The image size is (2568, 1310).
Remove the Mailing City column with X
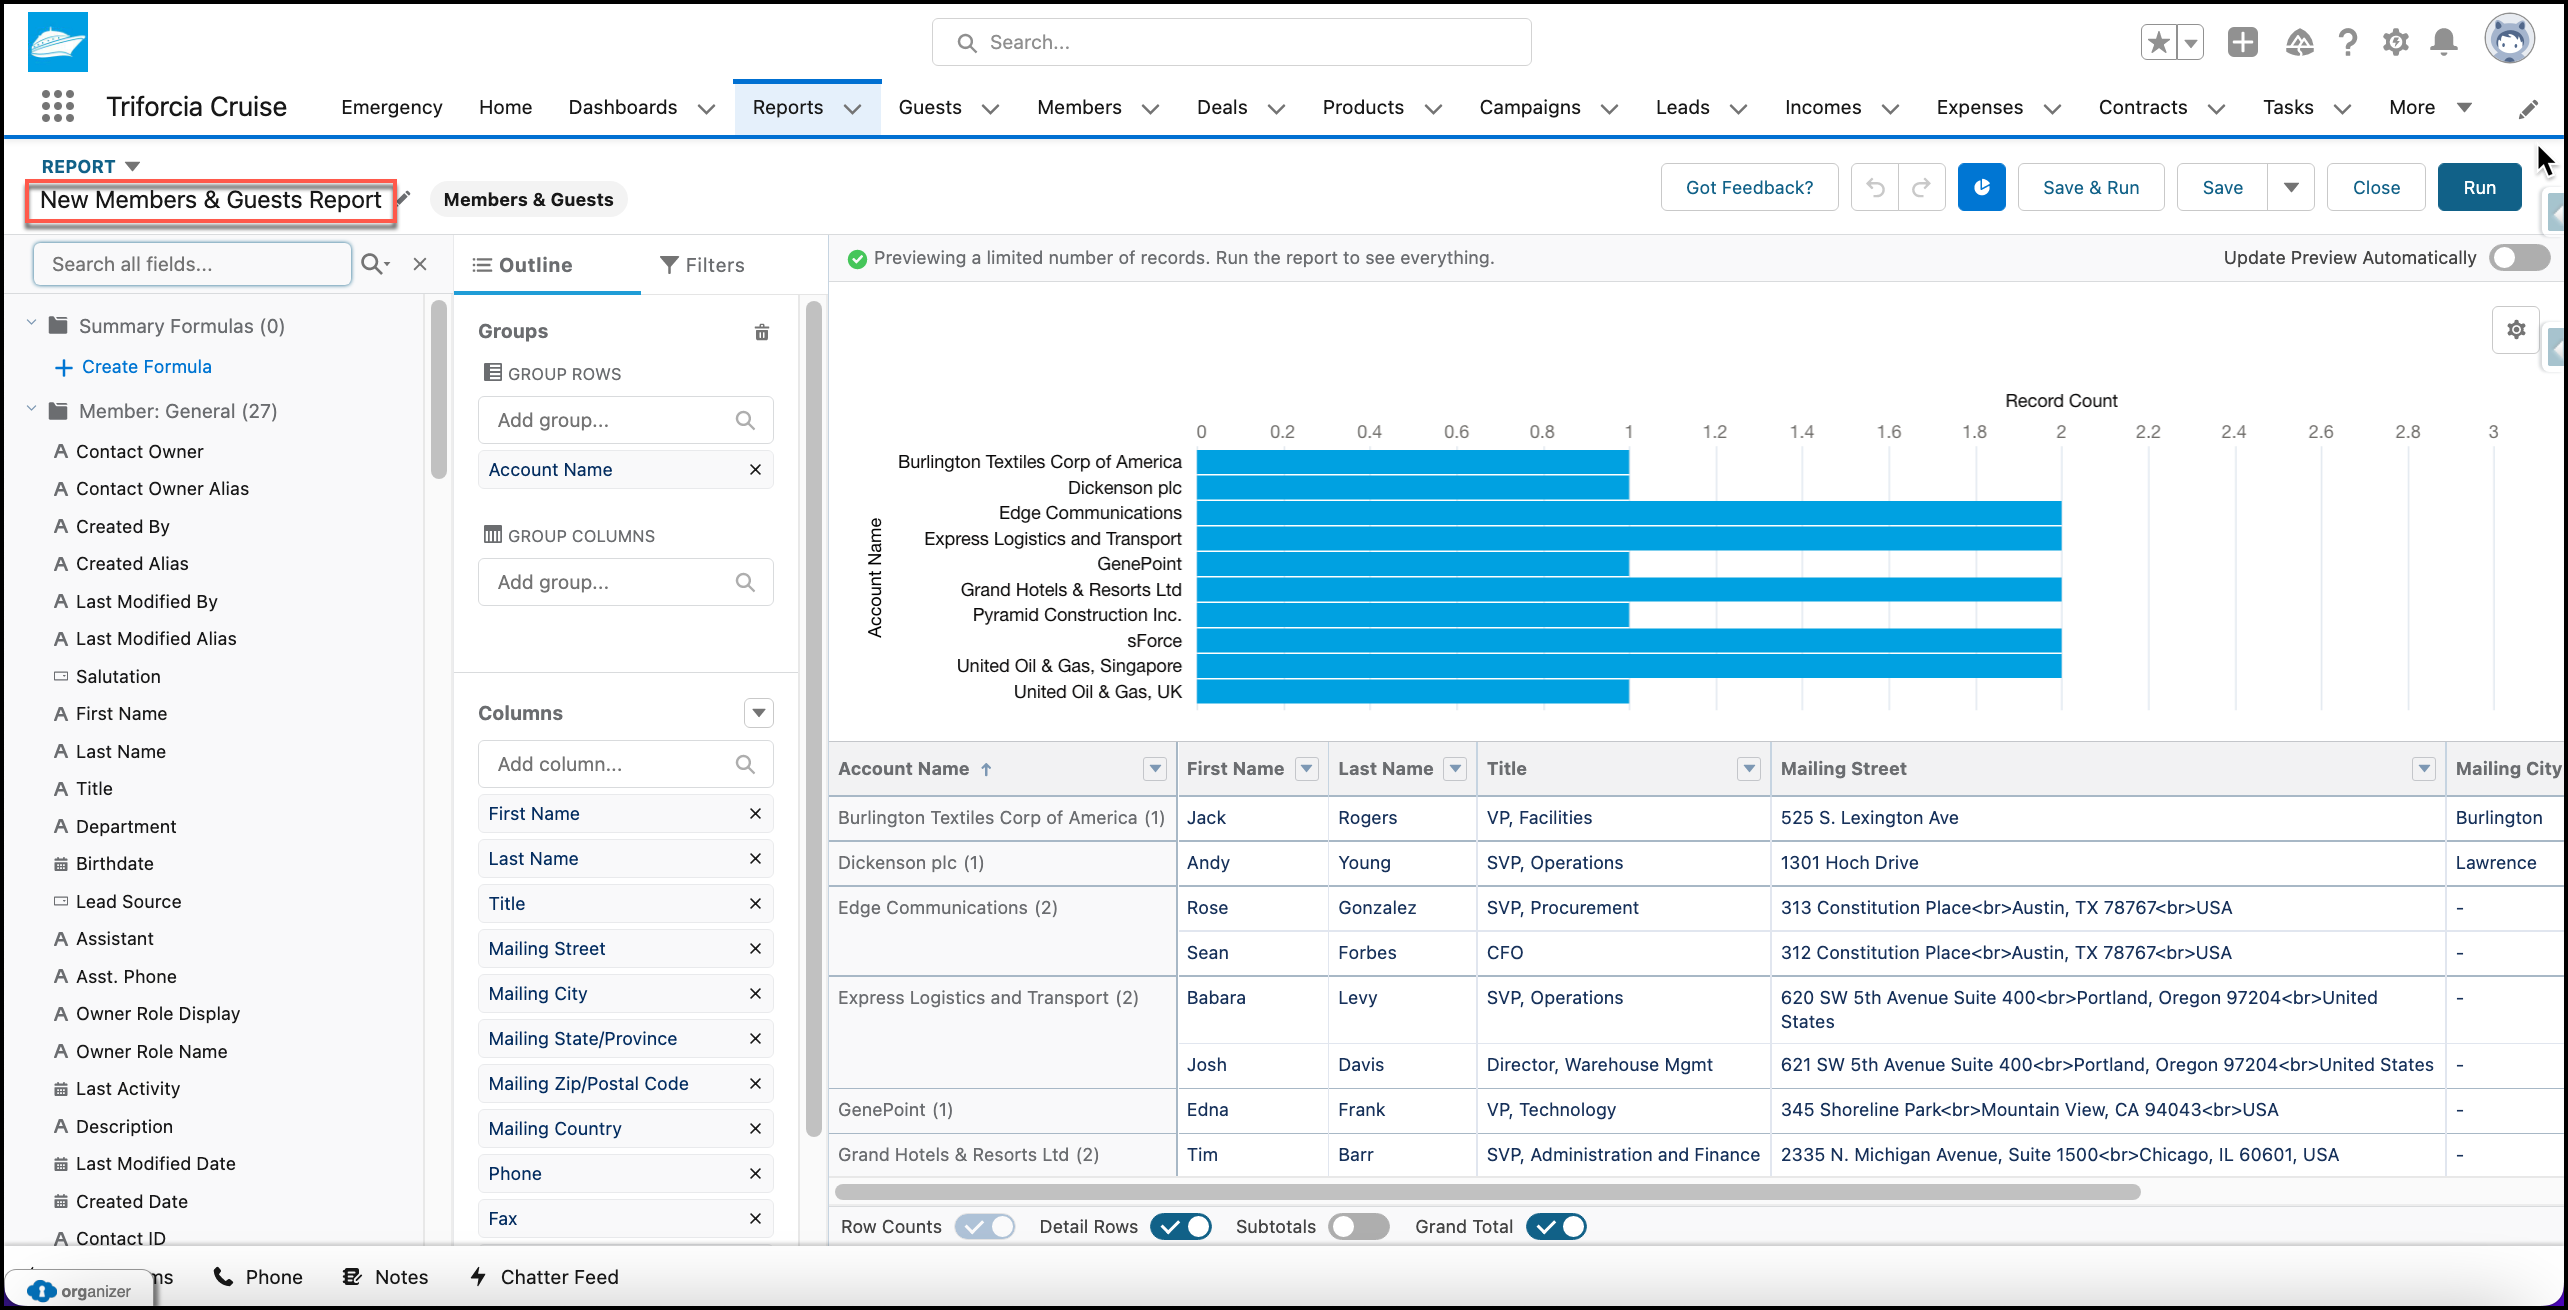tap(755, 993)
